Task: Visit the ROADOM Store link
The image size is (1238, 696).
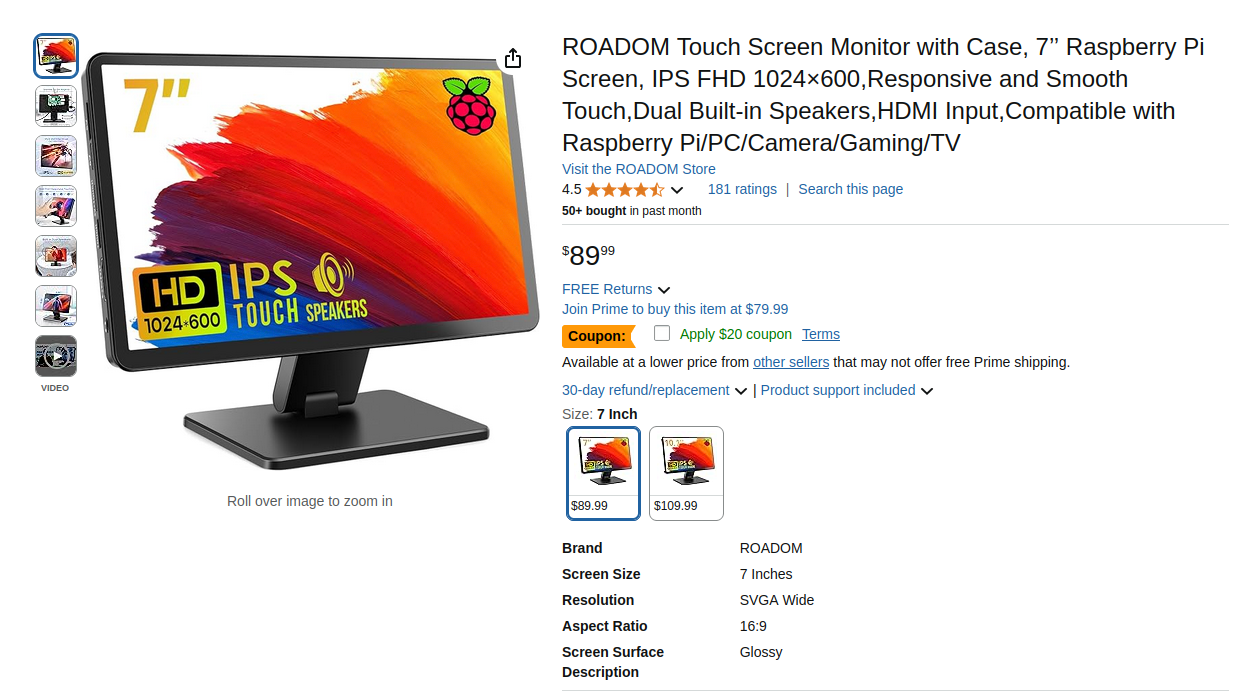Action: 639,169
